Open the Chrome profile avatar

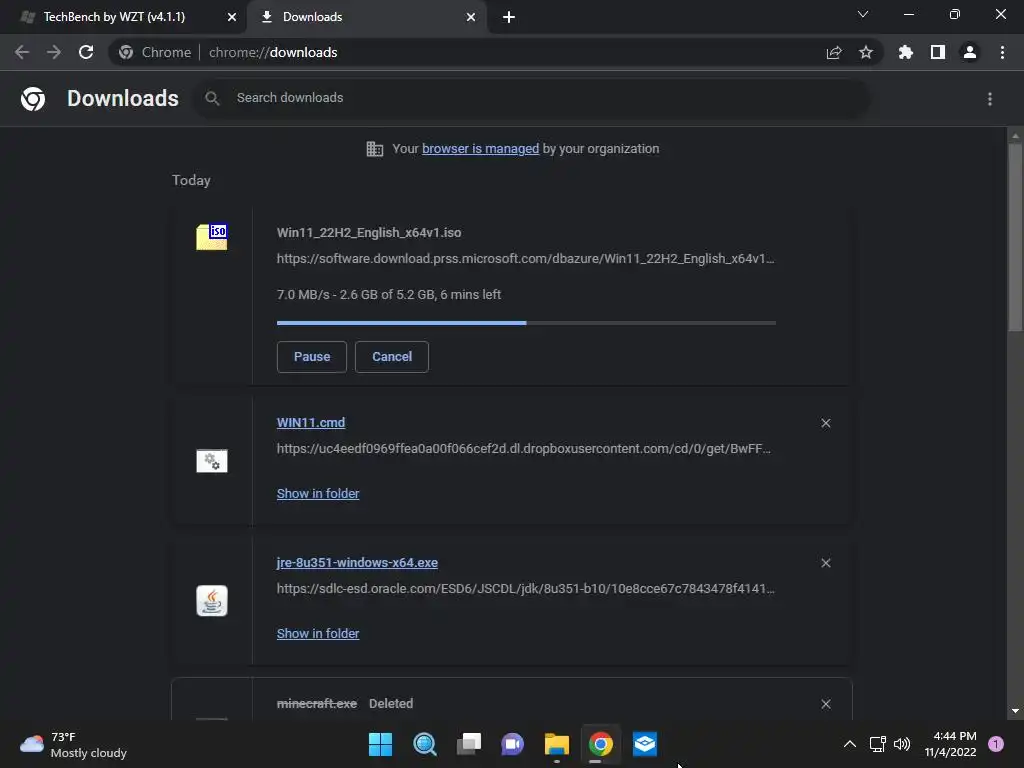click(970, 52)
